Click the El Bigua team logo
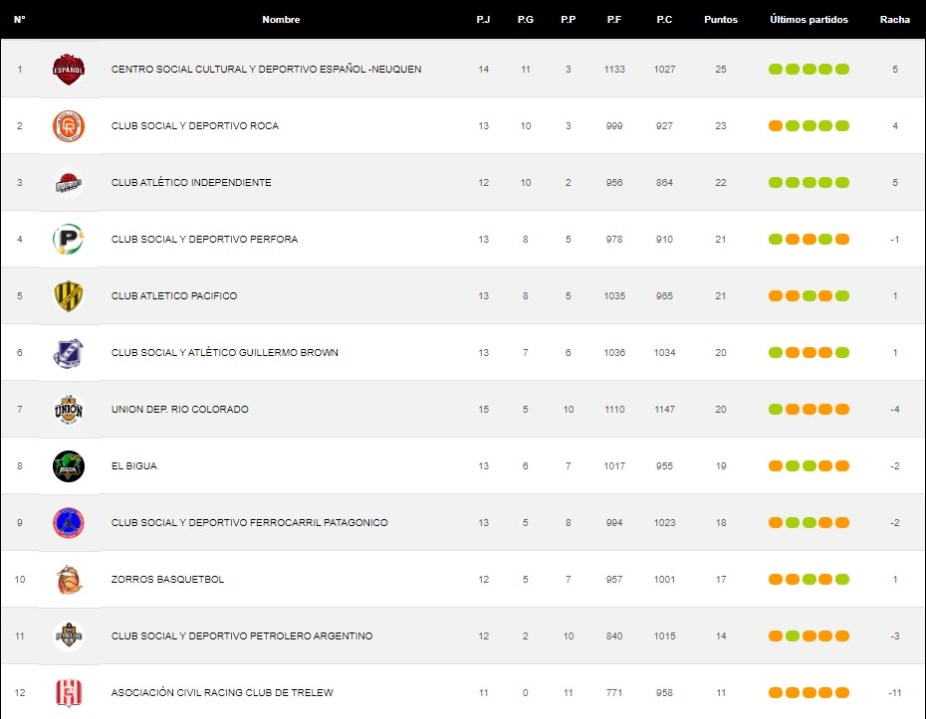This screenshot has height=719, width=926. (68, 466)
